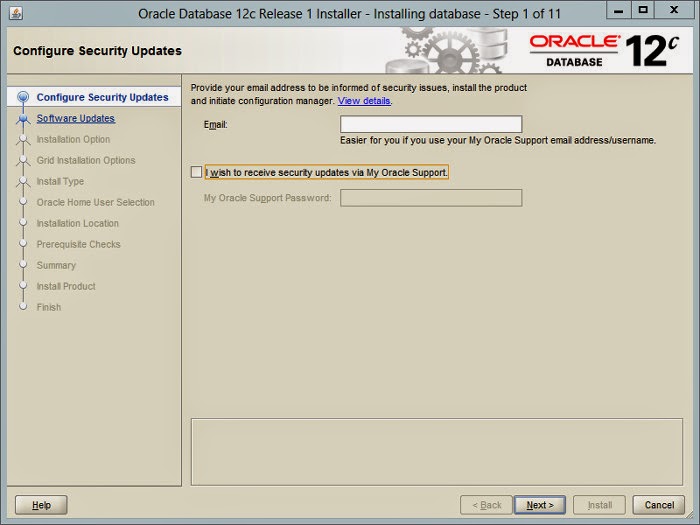Image resolution: width=700 pixels, height=525 pixels.
Task: Click the greyed-out Install button
Action: [600, 505]
